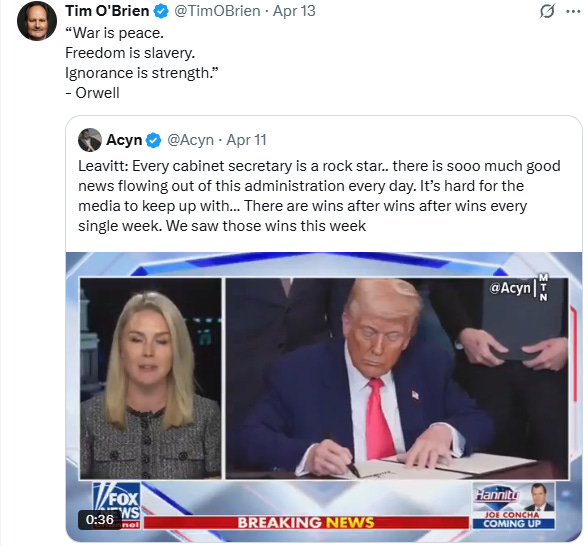Click the Acyn display name
This screenshot has width=588, height=546.
click(124, 140)
